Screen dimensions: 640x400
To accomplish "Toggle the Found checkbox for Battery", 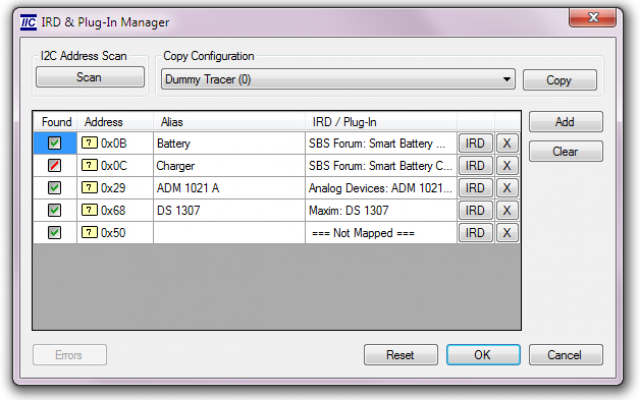I will point(55,143).
